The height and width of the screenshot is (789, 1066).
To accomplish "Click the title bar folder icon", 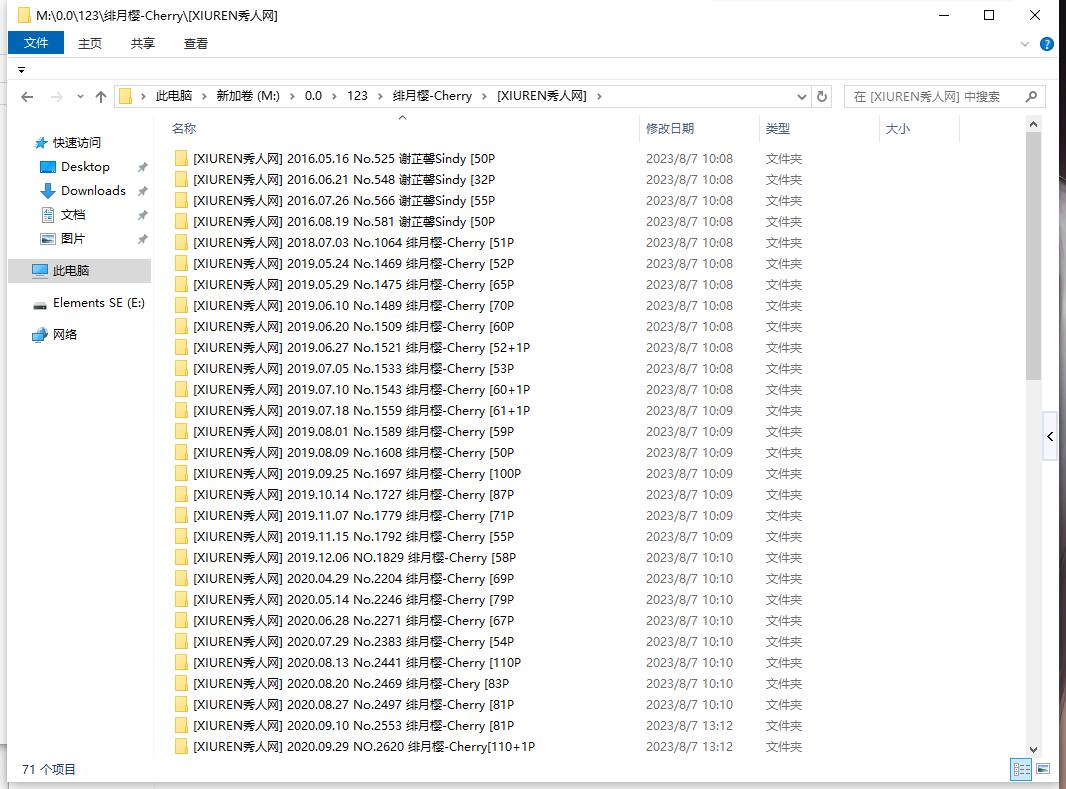I will (24, 15).
